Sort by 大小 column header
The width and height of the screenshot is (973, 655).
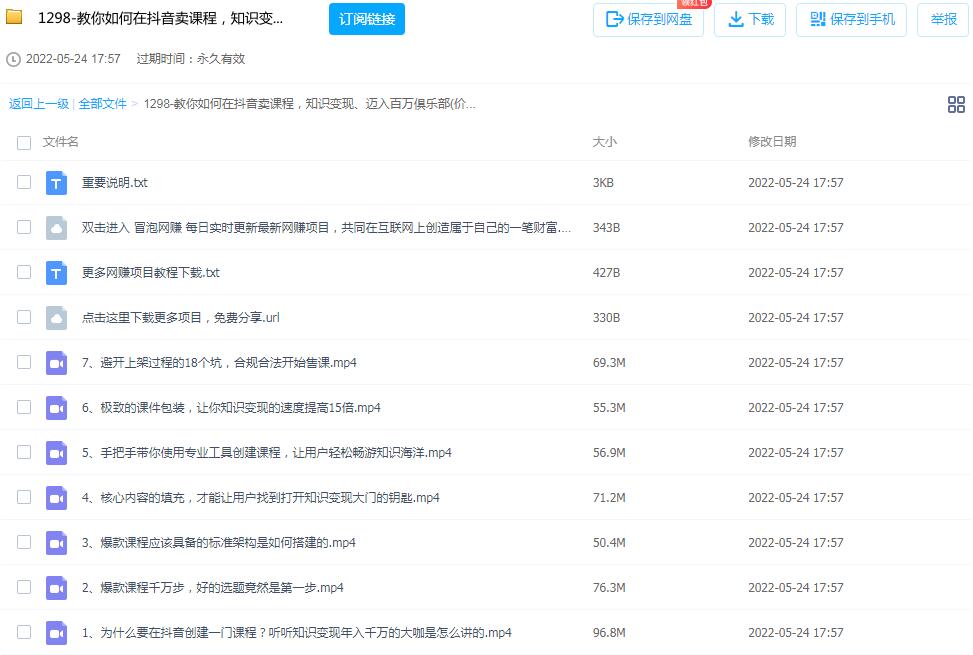(x=604, y=142)
